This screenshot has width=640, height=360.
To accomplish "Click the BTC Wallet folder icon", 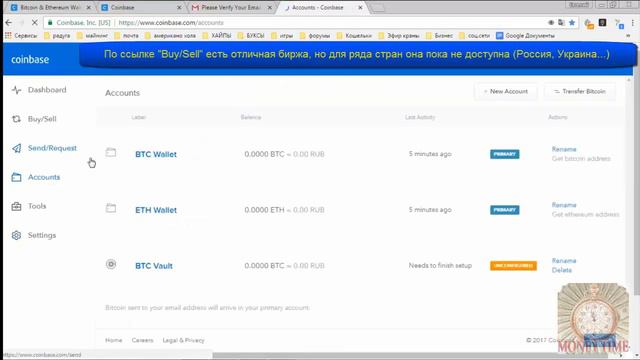I will tap(111, 153).
